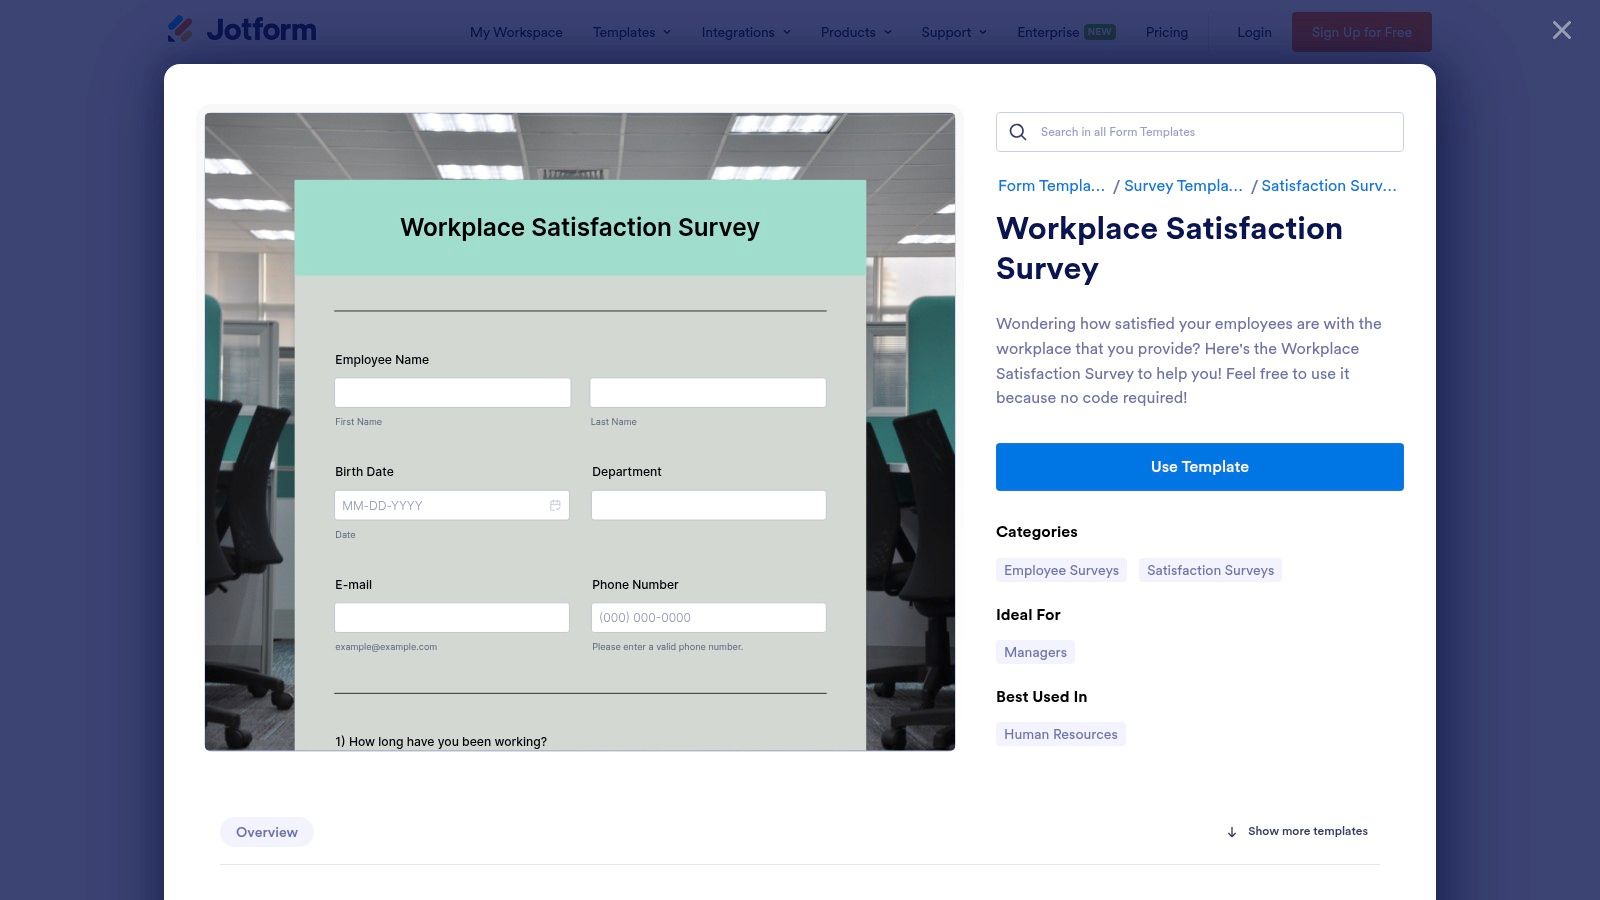Click the Phone Number input field

(709, 617)
